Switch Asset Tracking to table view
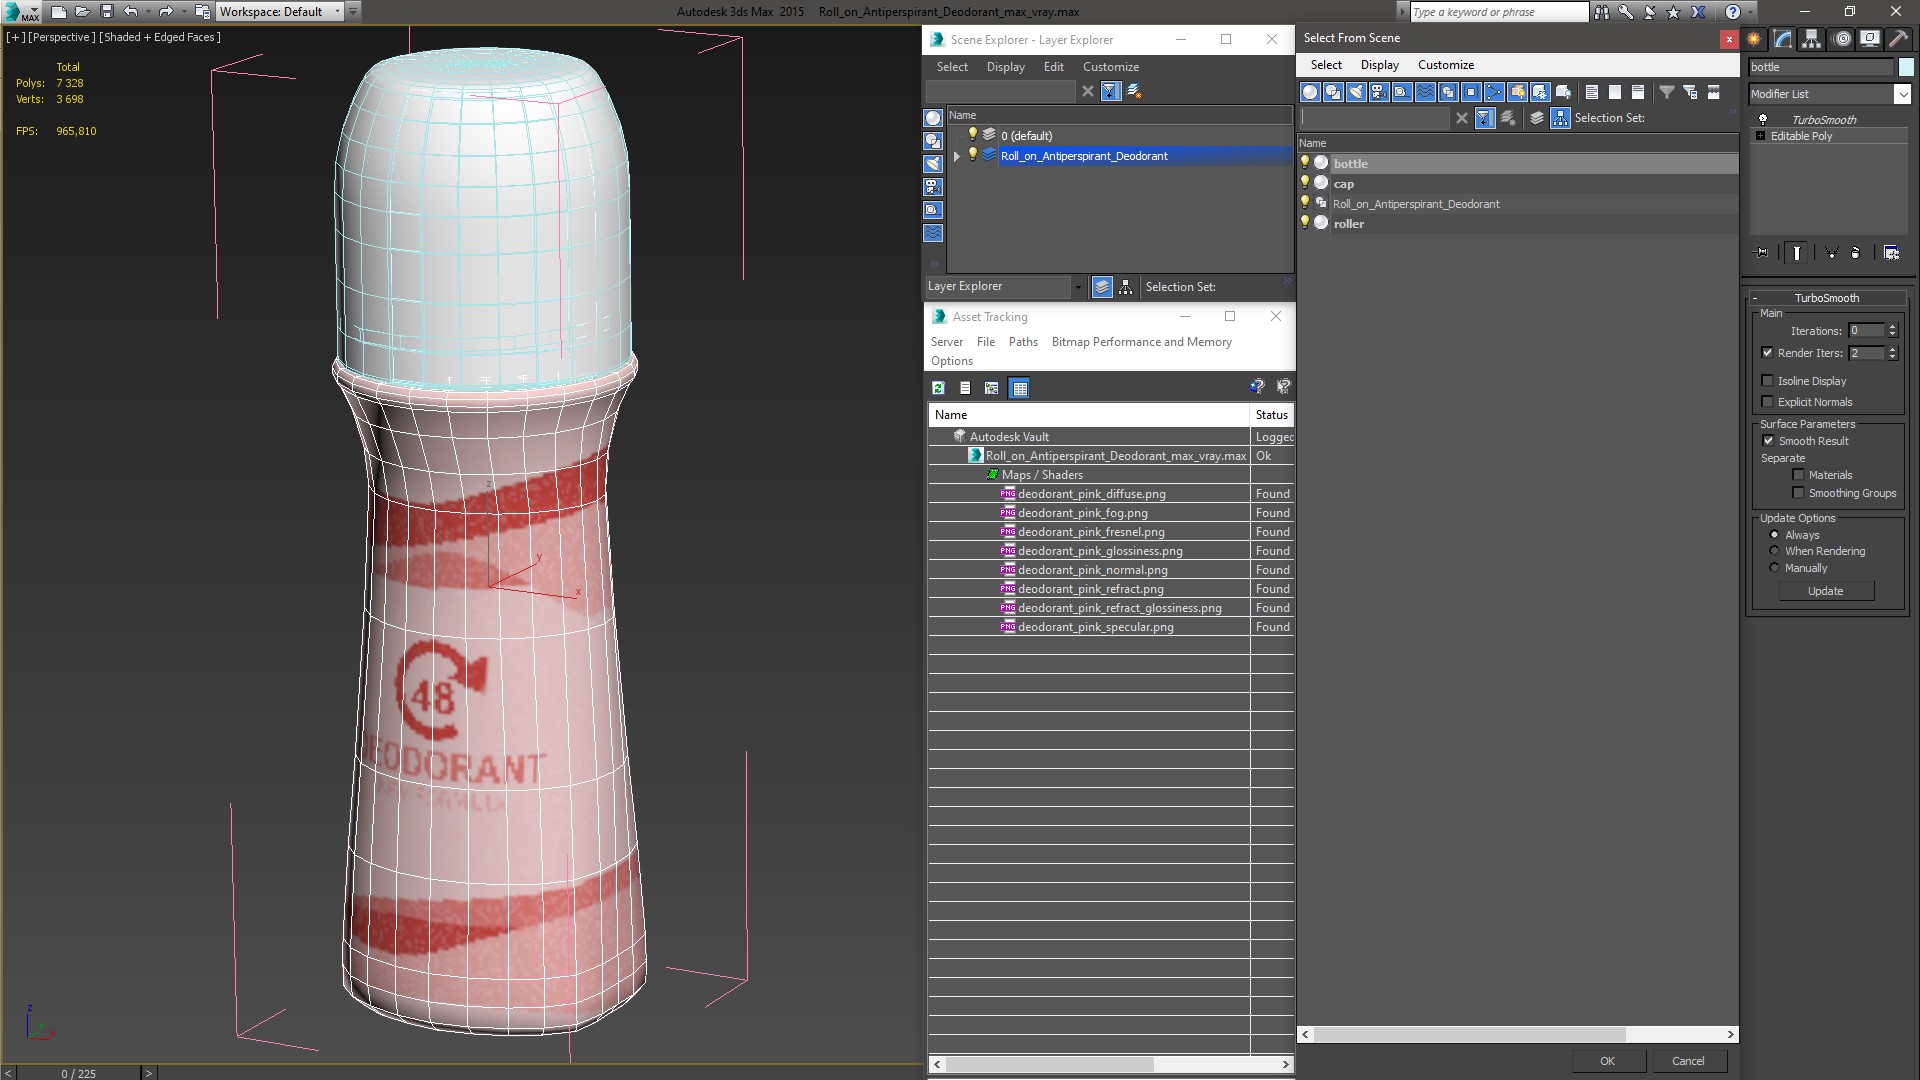Image resolution: width=1920 pixels, height=1080 pixels. point(1019,388)
